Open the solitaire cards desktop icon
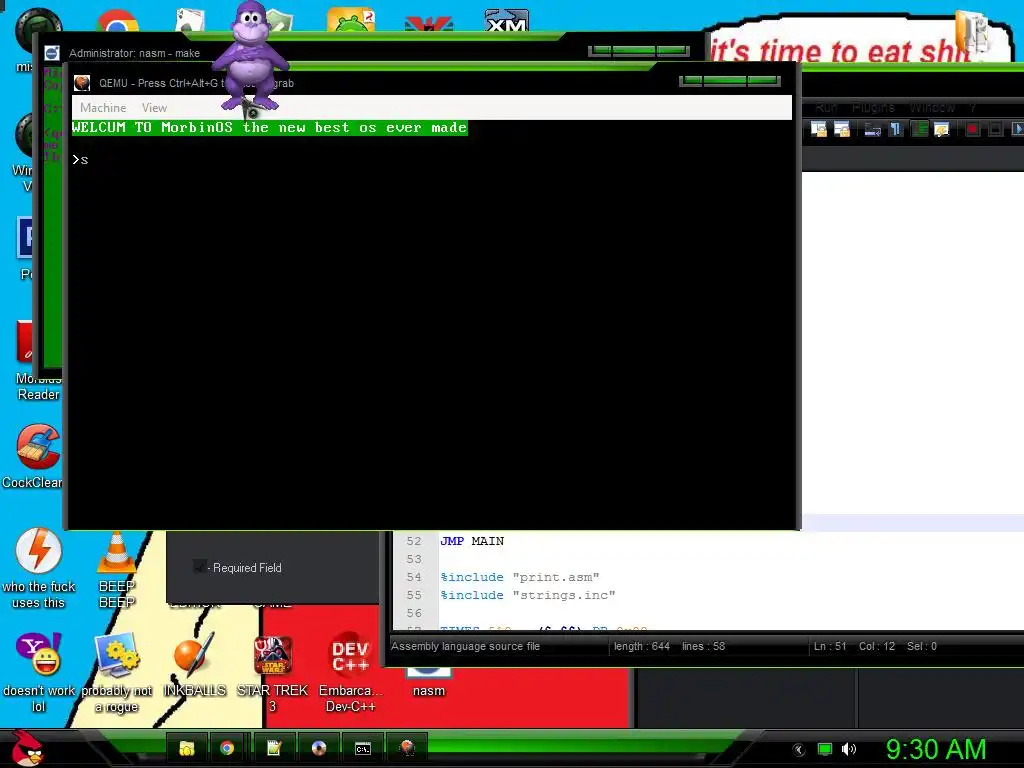 click(x=191, y=20)
